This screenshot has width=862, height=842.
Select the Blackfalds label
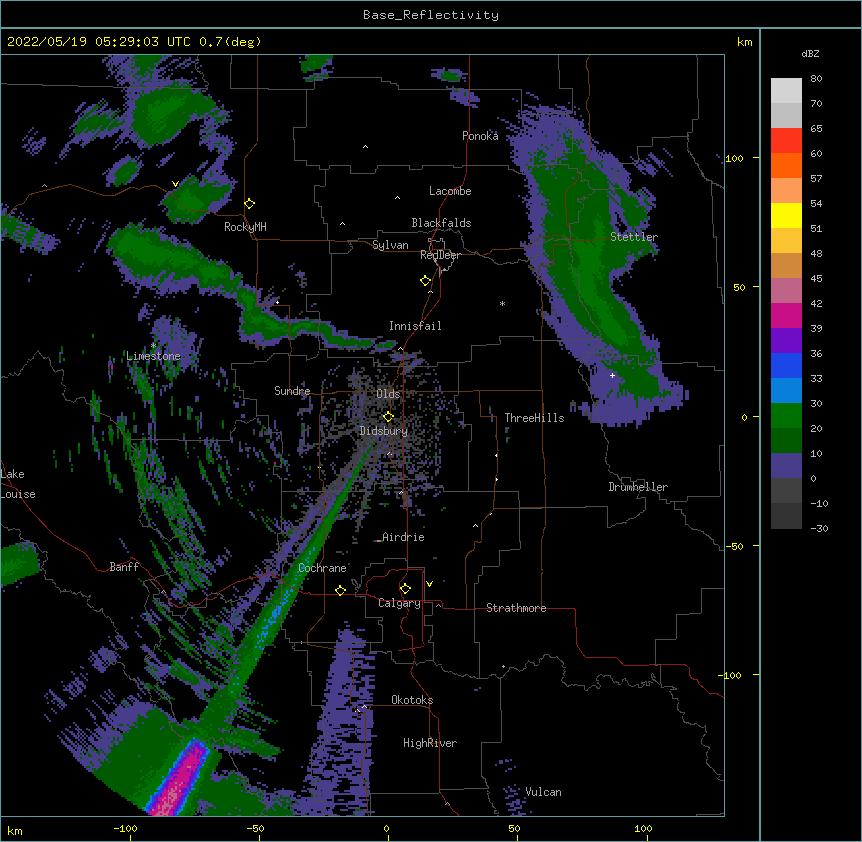pos(441,223)
